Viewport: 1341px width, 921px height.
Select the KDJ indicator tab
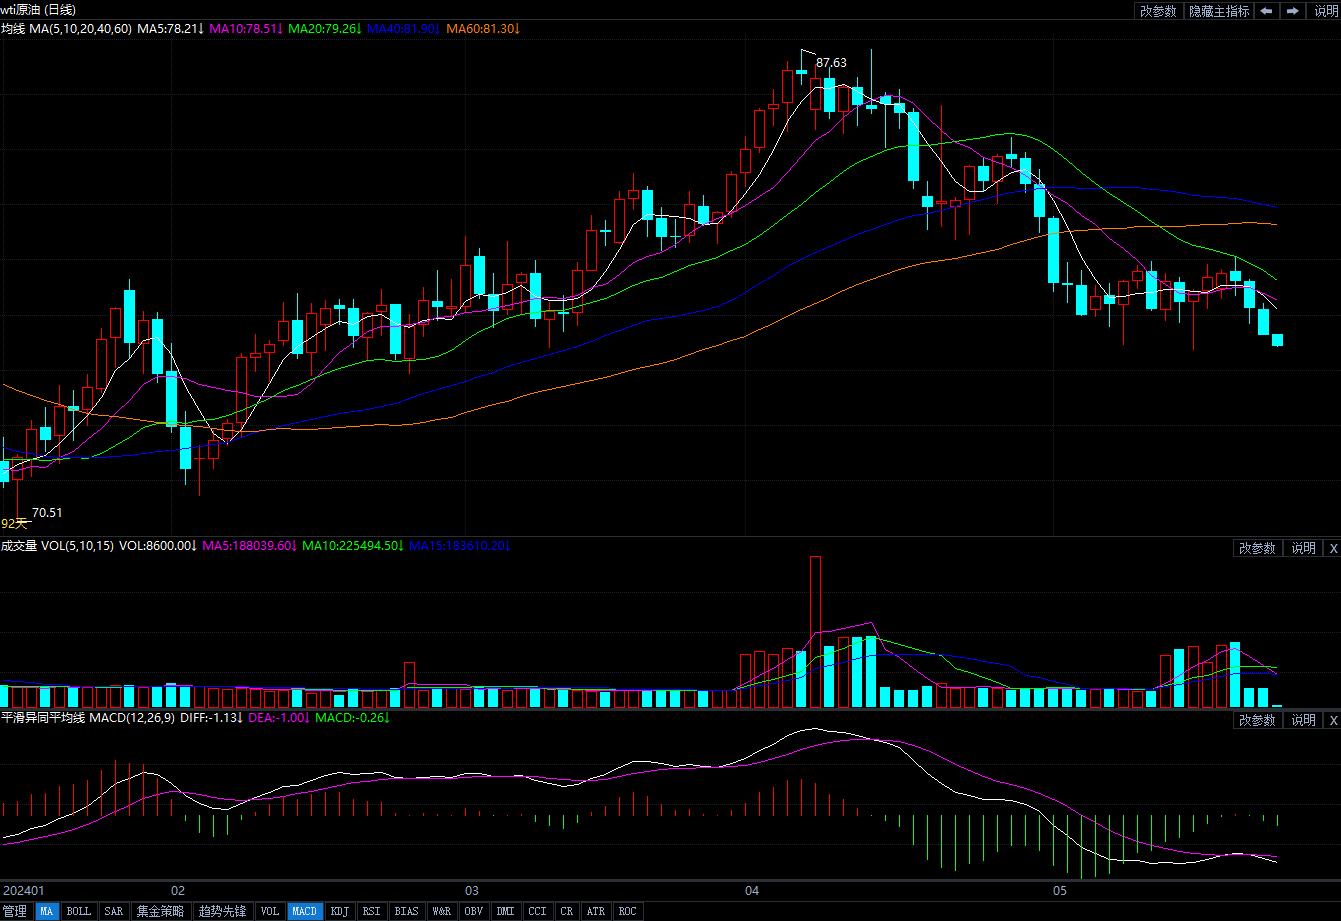tap(340, 911)
